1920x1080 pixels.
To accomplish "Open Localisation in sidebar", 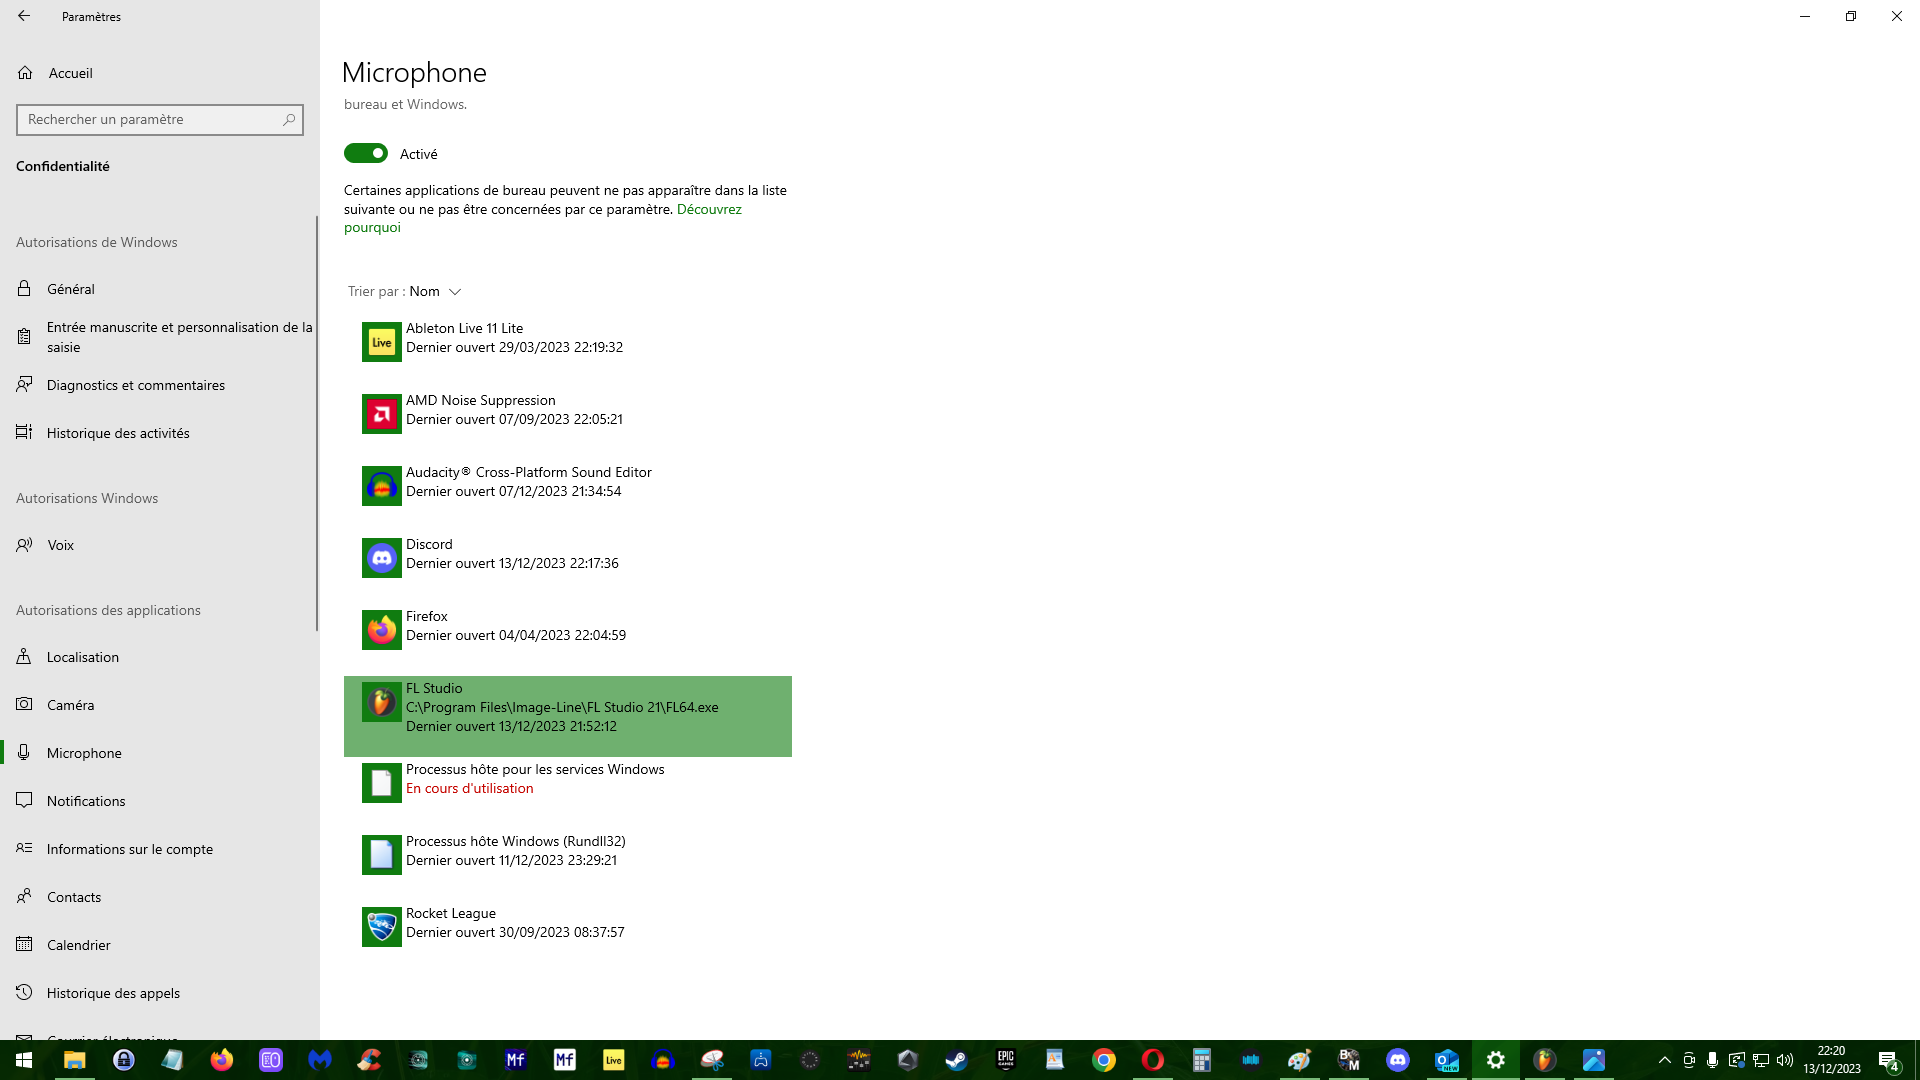I will click(x=83, y=657).
